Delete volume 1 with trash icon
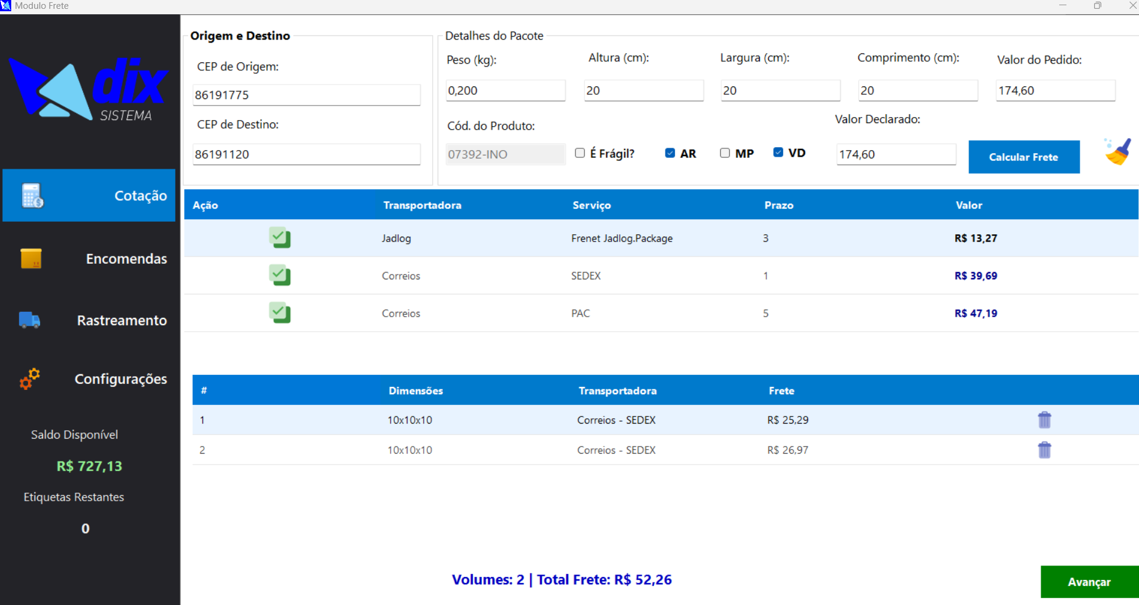1139x605 pixels. tap(1044, 420)
